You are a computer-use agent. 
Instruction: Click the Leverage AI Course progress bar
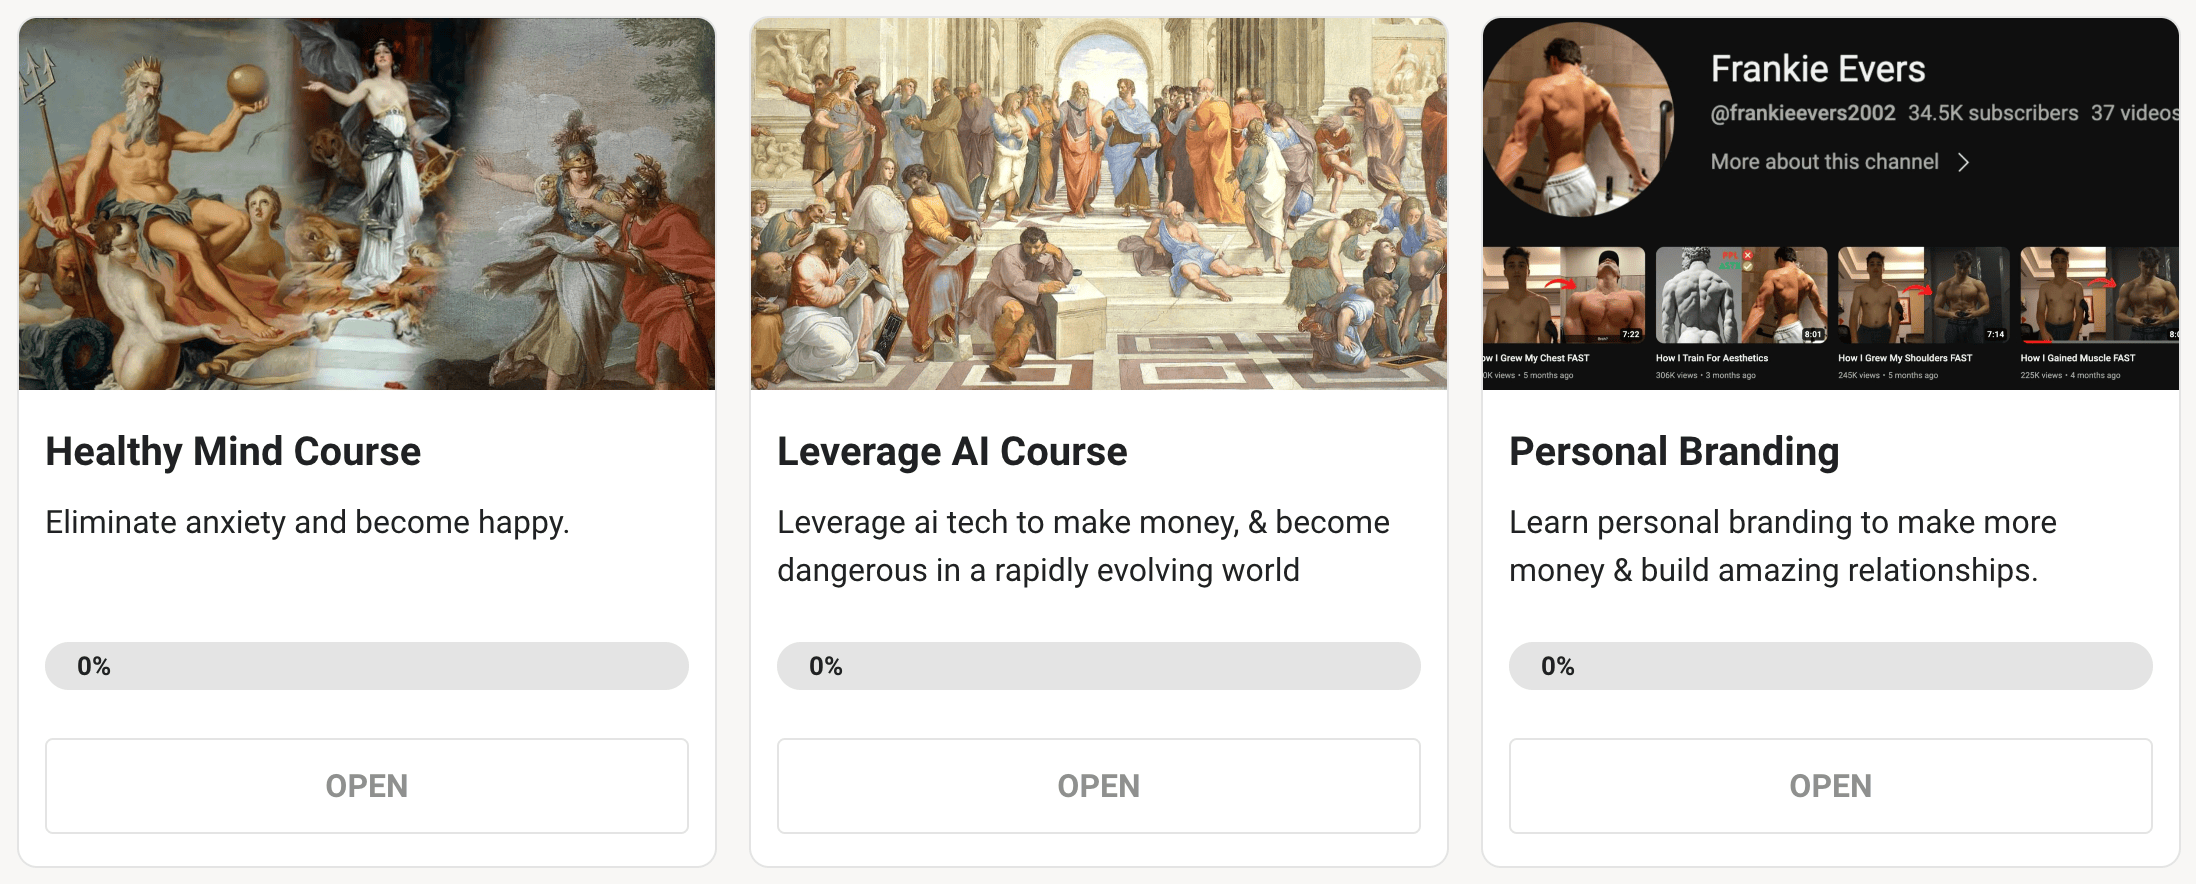[1098, 666]
